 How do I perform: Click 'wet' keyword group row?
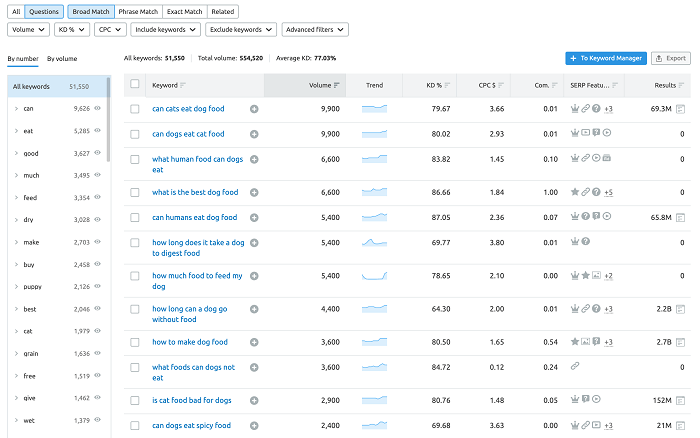(x=57, y=420)
